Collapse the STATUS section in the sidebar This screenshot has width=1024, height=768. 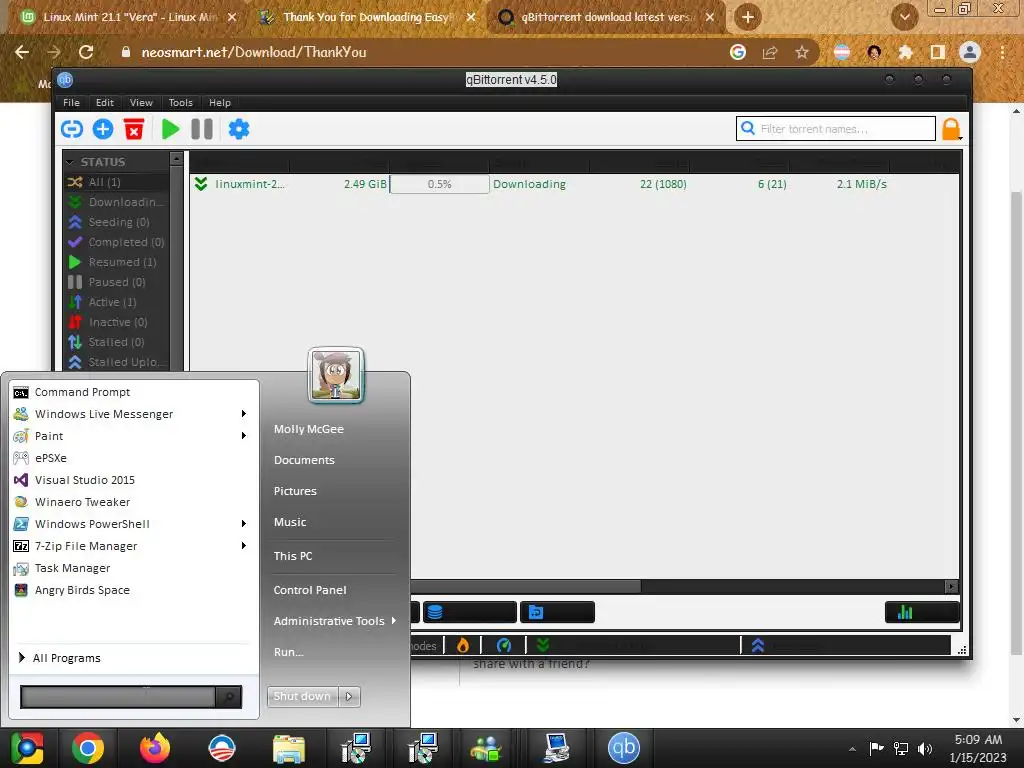pyautogui.click(x=71, y=161)
